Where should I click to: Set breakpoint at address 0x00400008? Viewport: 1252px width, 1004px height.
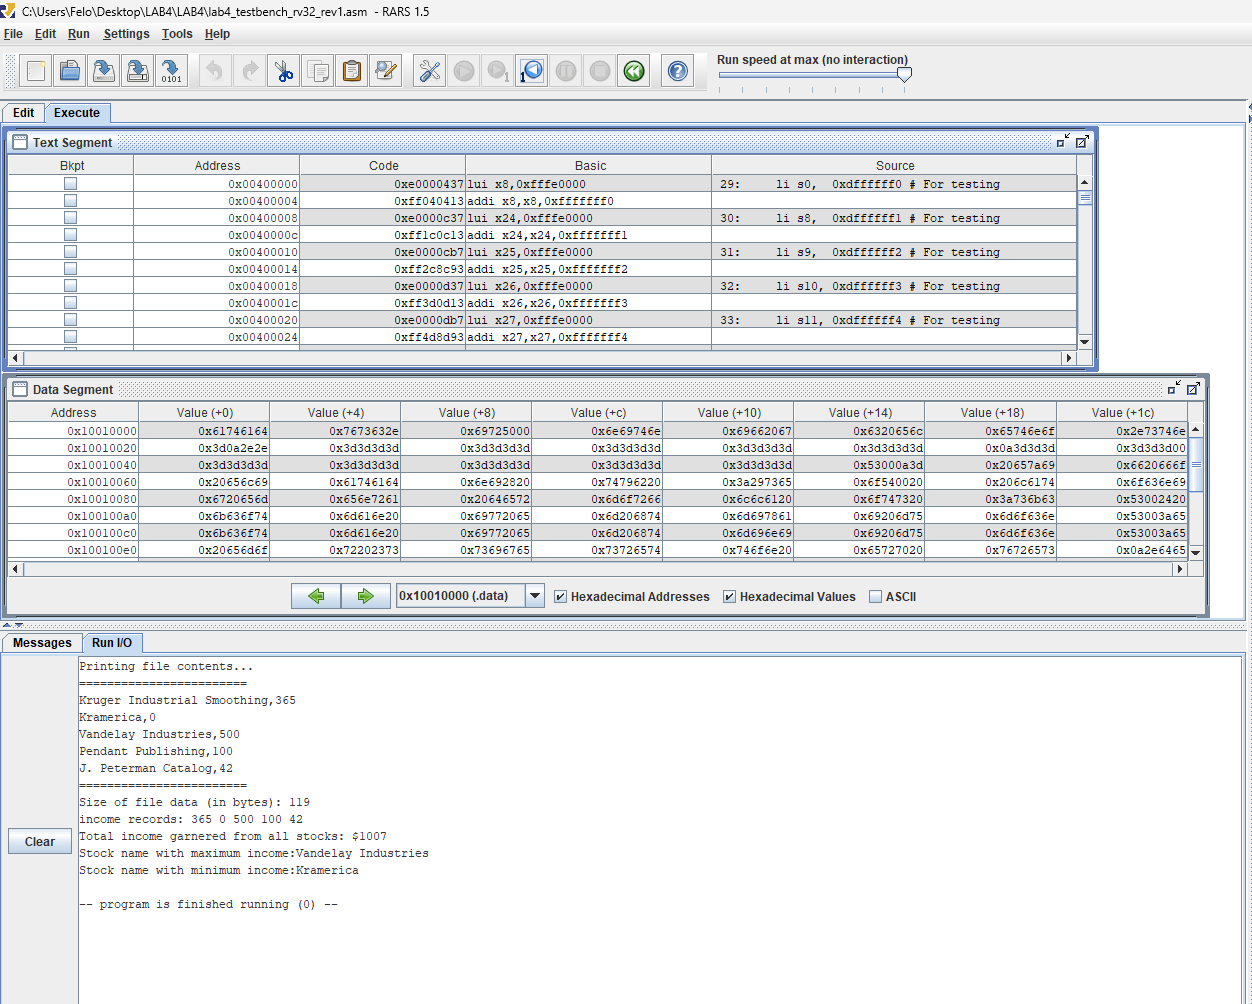70,218
